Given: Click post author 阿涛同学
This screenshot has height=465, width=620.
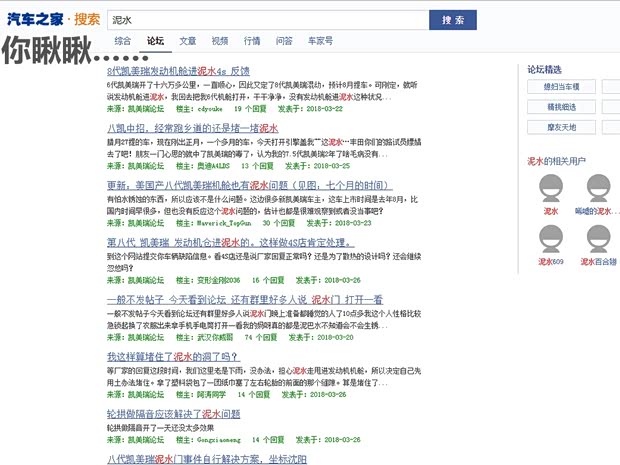Looking at the screenshot, I should tap(212, 395).
